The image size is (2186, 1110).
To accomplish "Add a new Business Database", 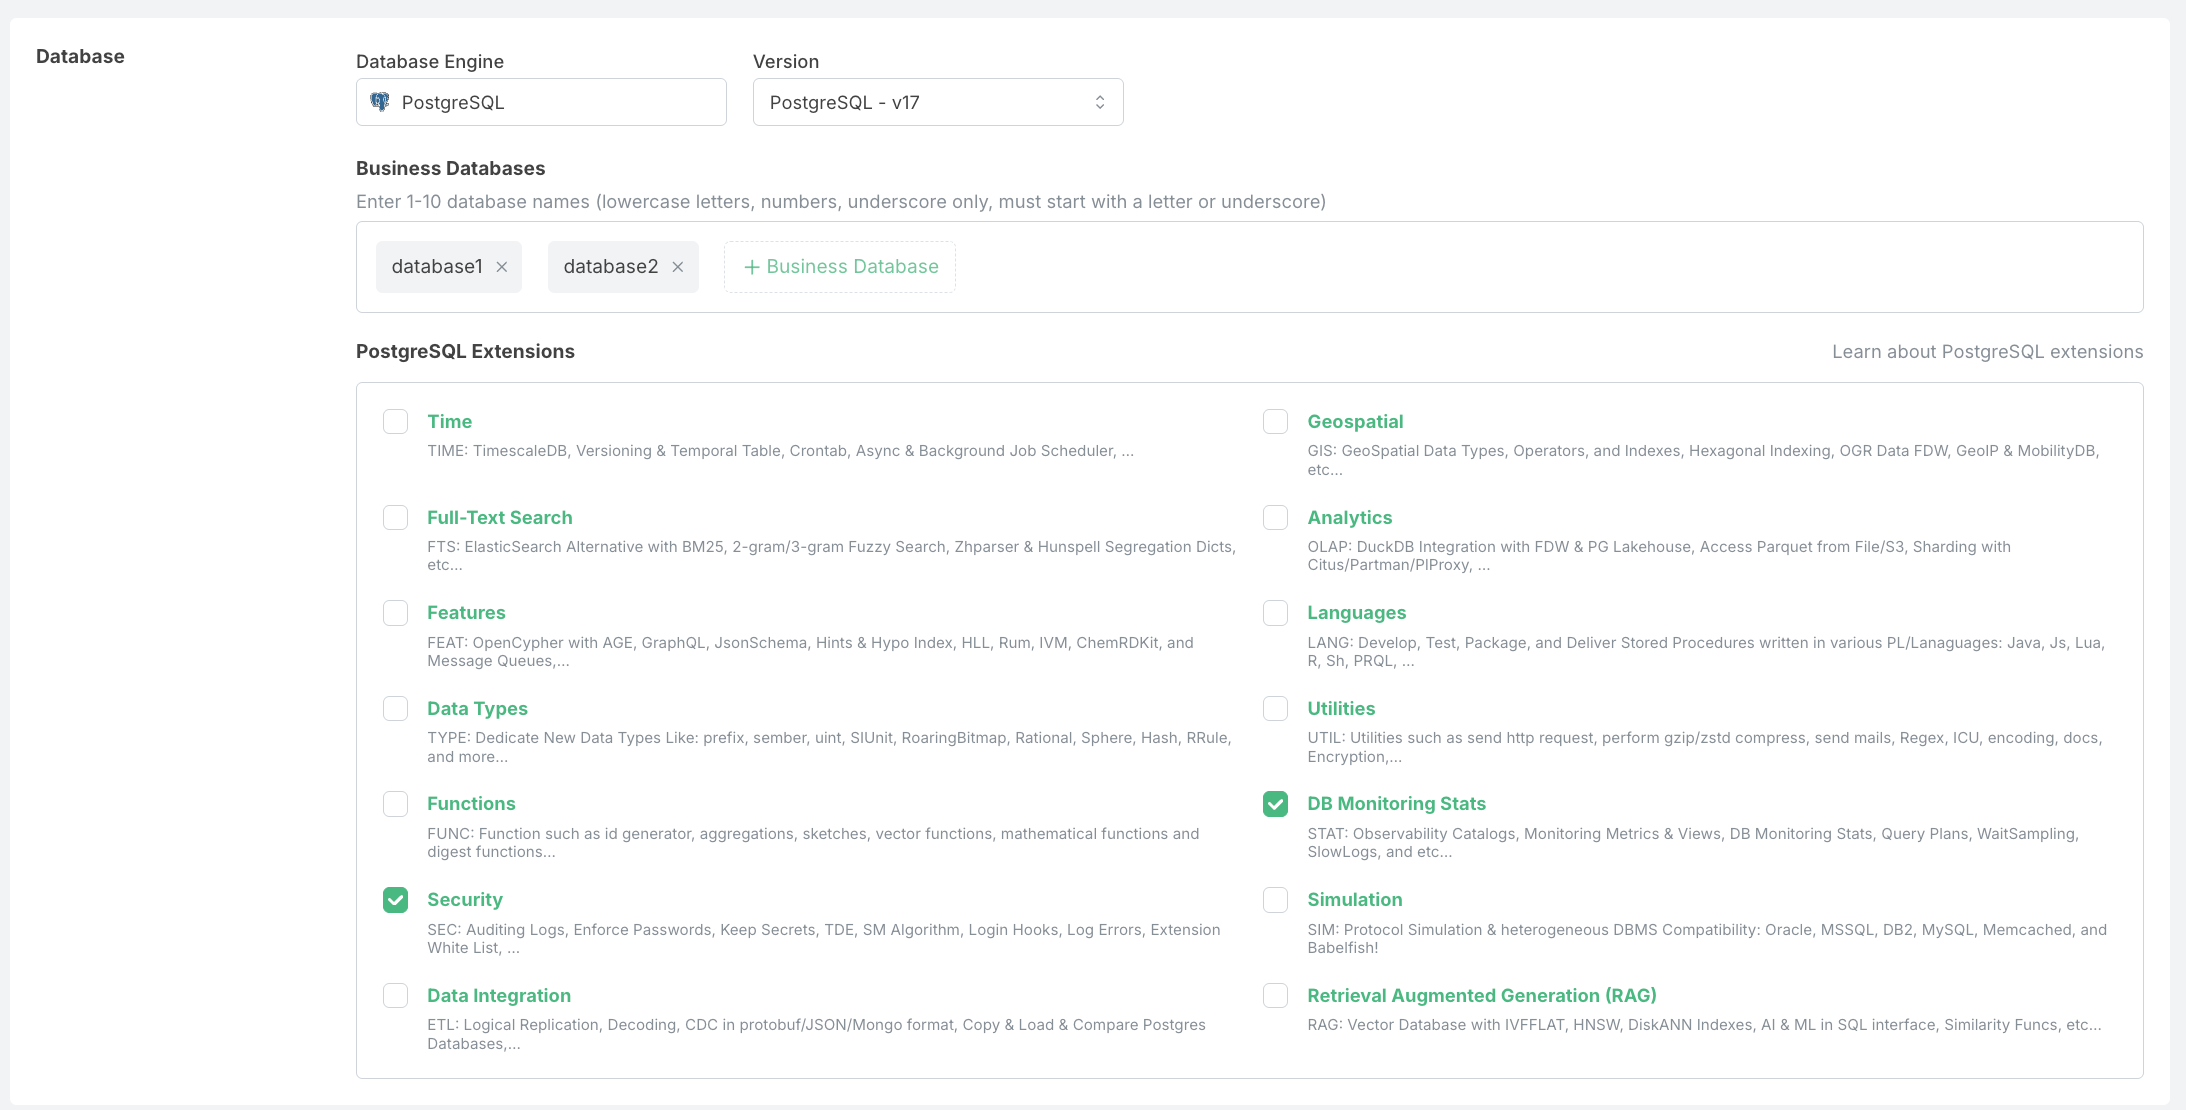I will coord(840,267).
